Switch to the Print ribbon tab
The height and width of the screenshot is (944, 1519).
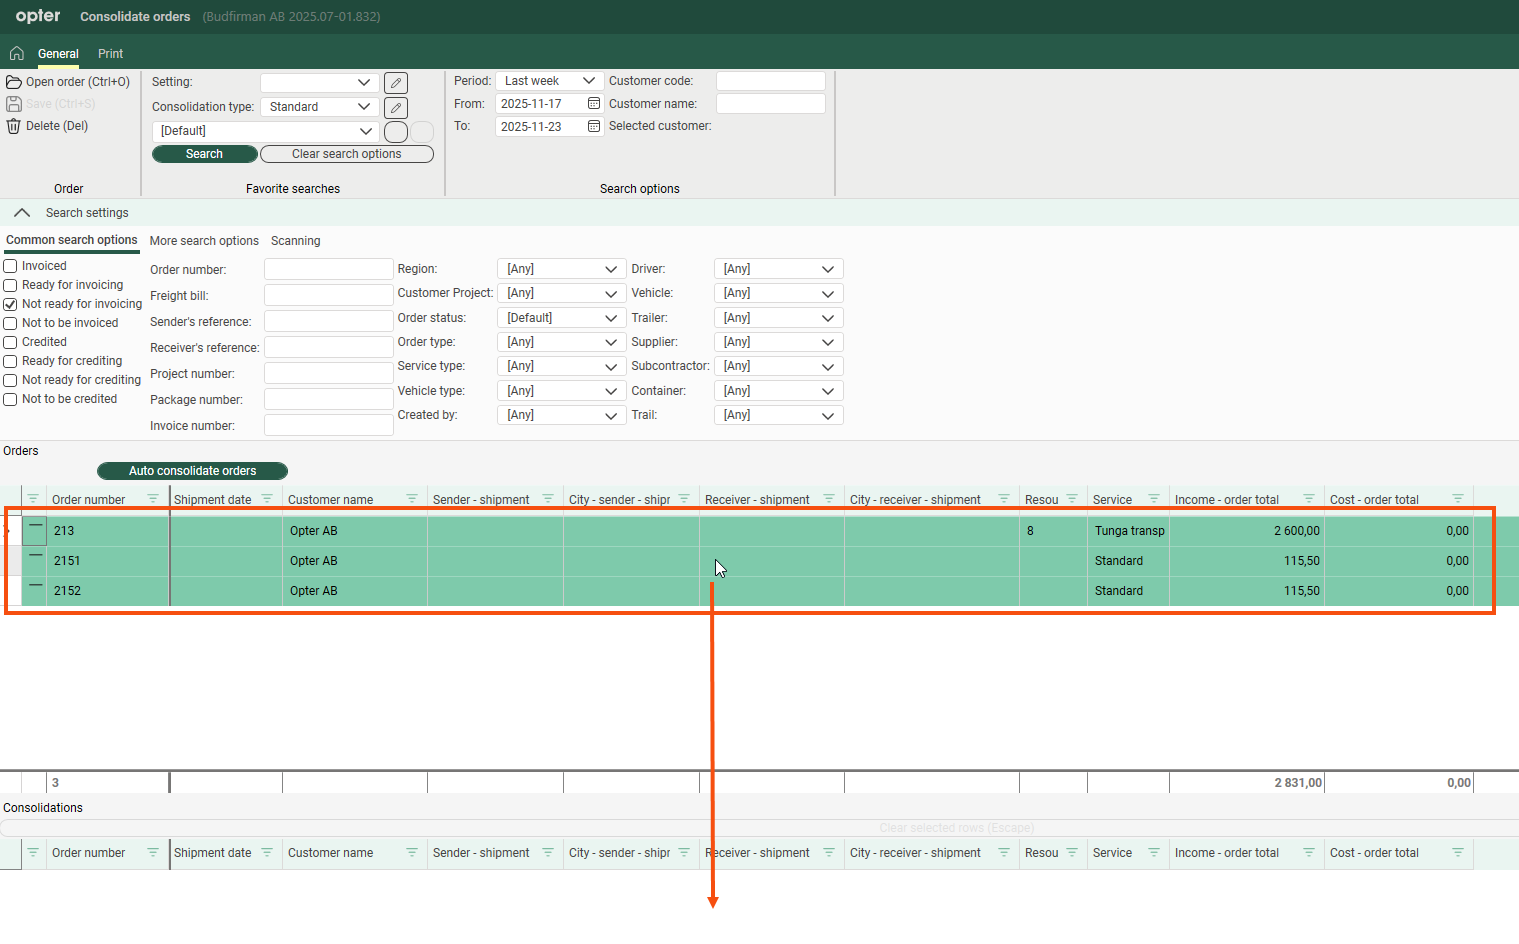[110, 54]
